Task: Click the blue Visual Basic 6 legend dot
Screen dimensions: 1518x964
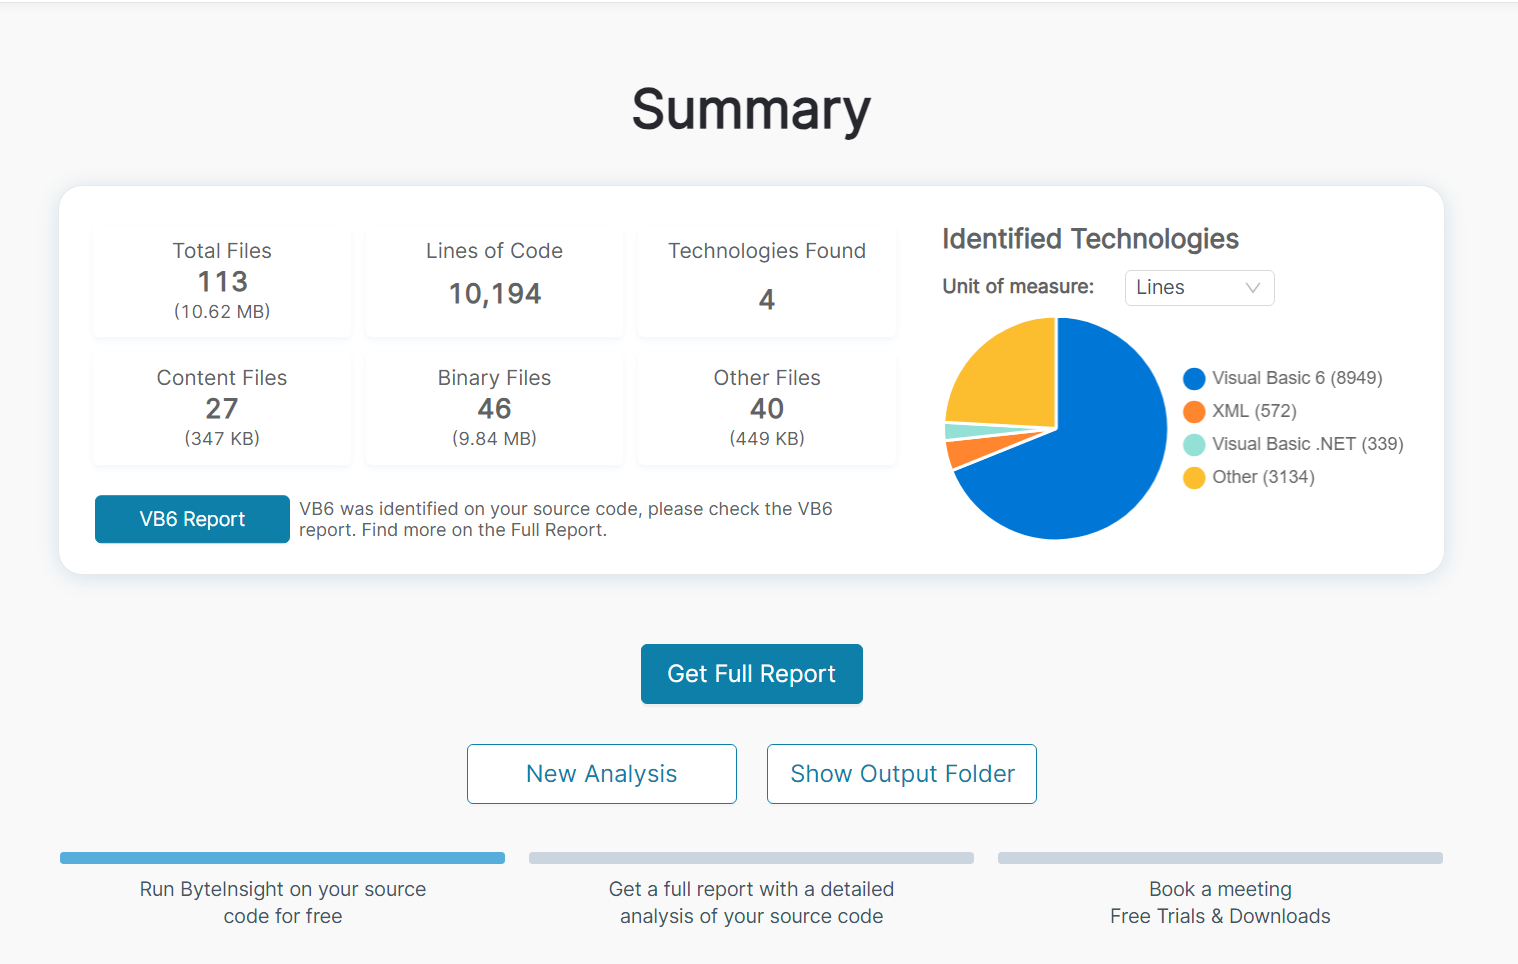Action: pyautogui.click(x=1194, y=378)
